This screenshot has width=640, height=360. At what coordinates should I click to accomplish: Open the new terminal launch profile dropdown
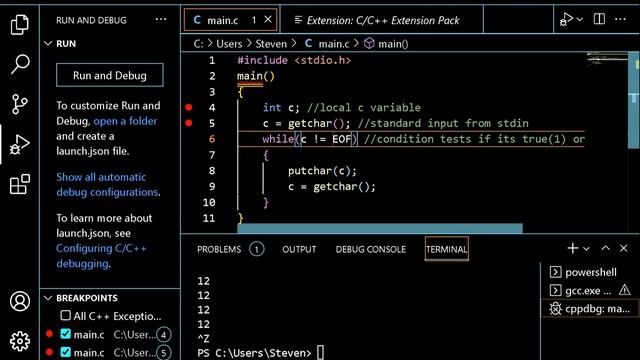coord(586,249)
